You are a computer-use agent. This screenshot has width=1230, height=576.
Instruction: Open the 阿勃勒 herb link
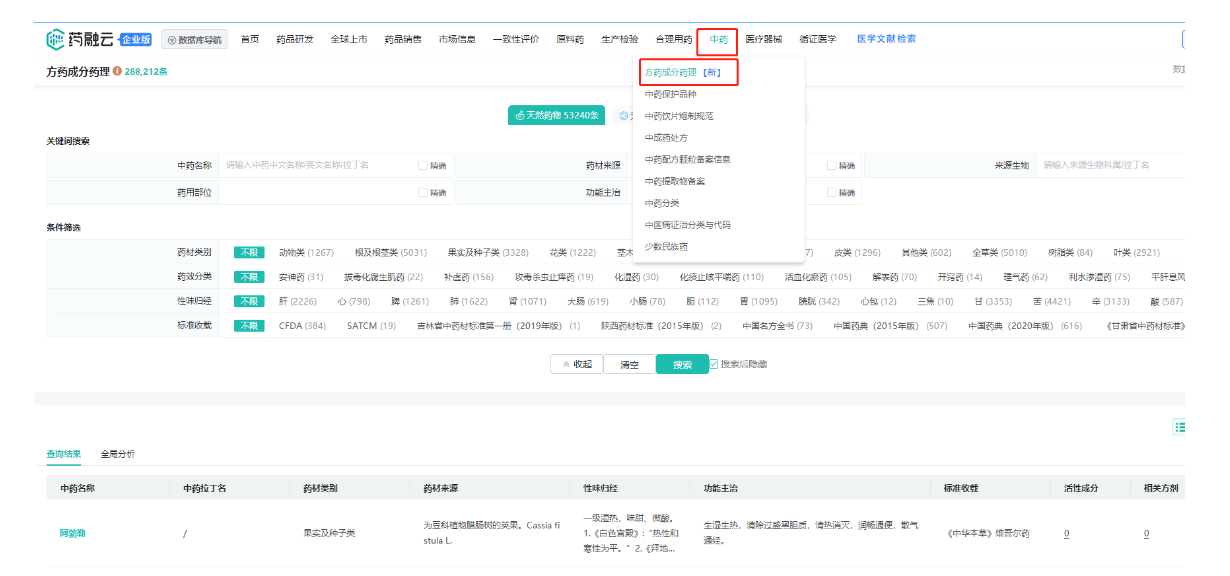(72, 533)
